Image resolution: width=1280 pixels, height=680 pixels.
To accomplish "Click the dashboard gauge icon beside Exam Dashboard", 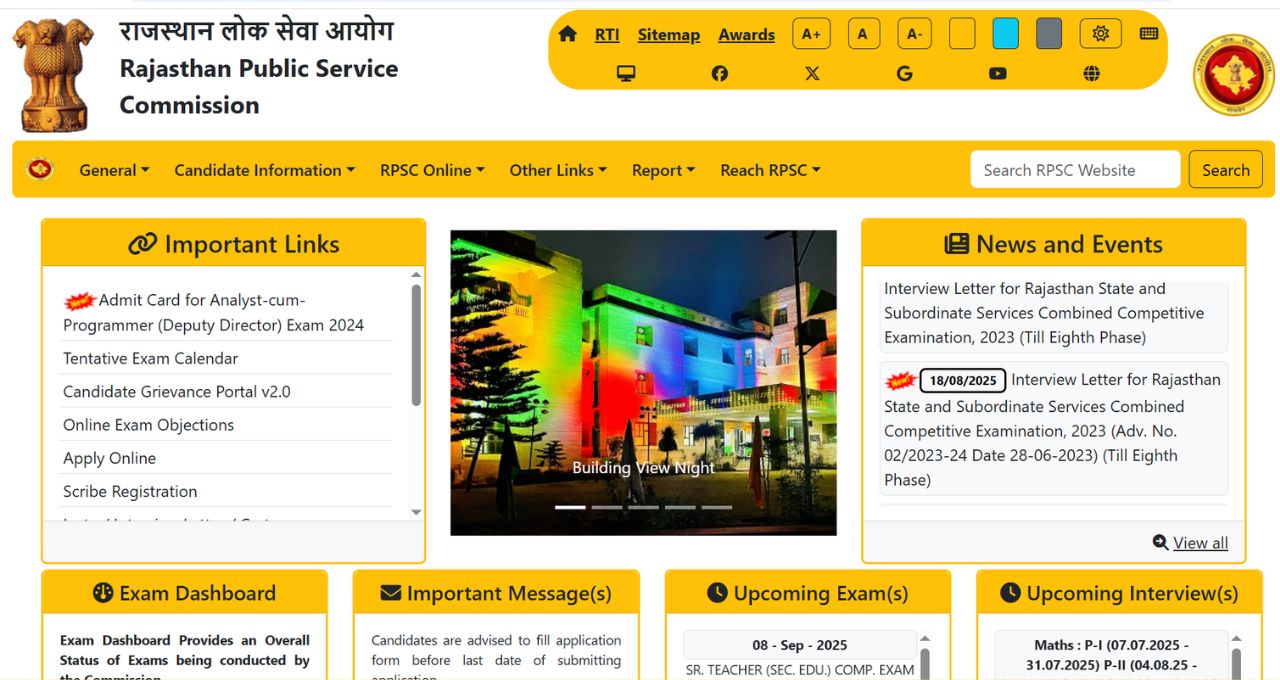I will tap(103, 593).
